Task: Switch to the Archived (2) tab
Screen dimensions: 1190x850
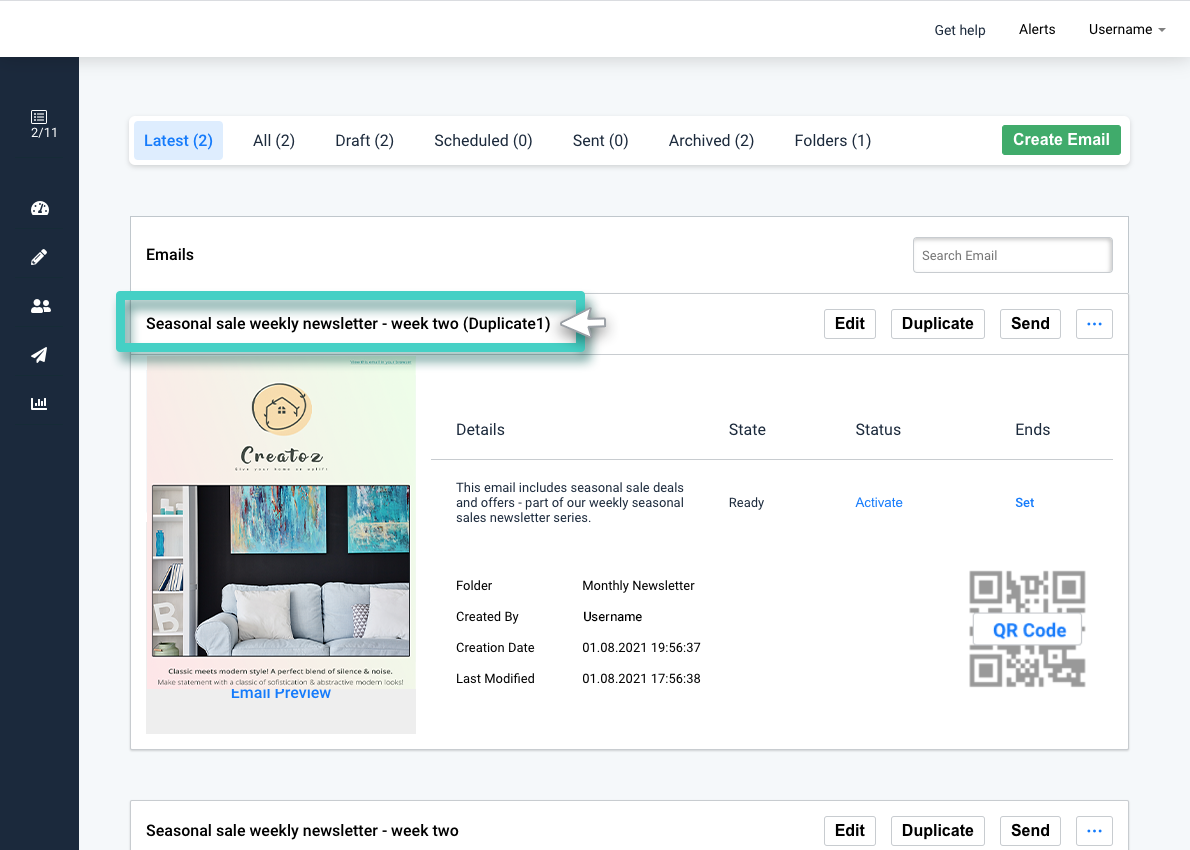Action: [x=711, y=140]
